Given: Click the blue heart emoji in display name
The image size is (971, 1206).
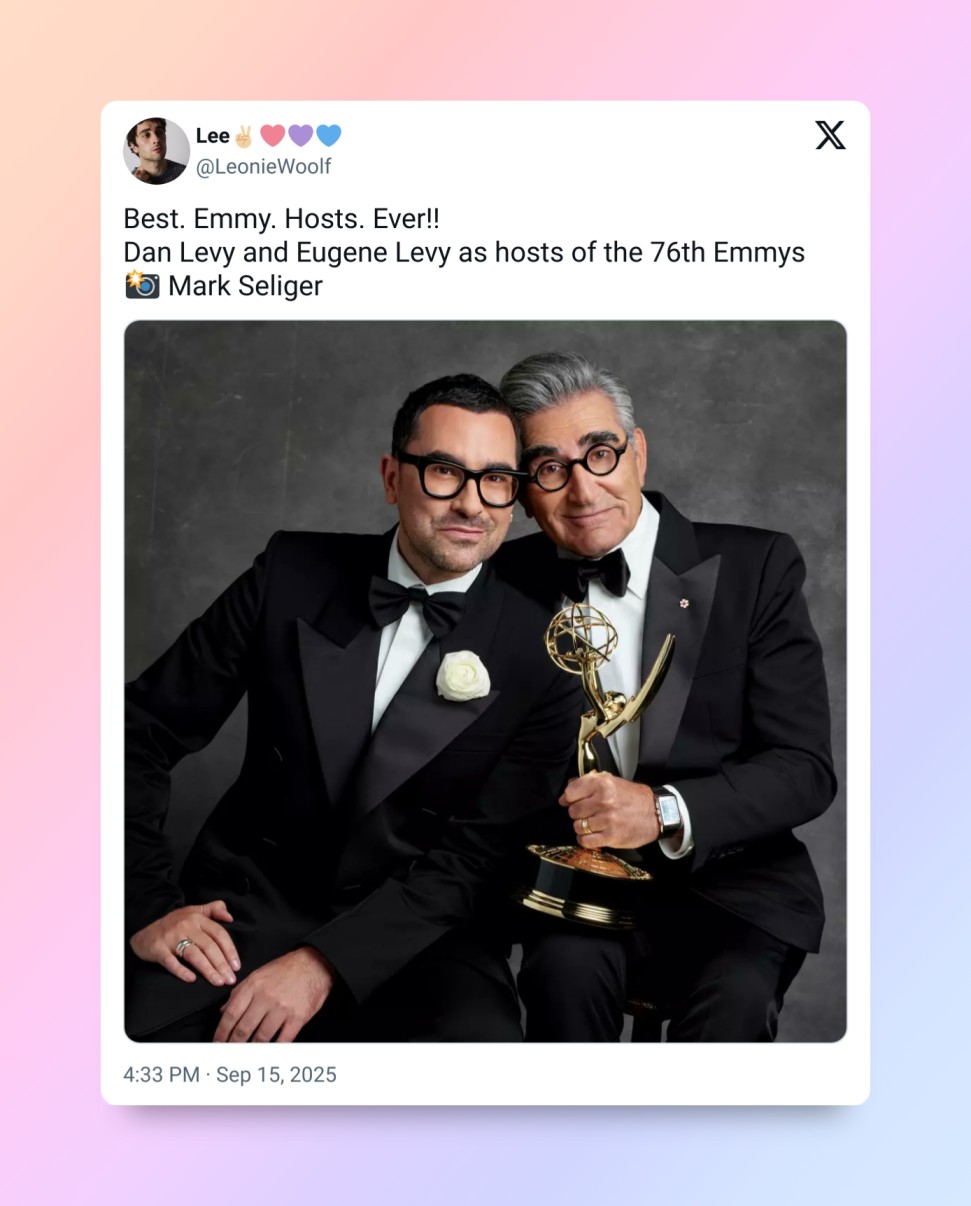Looking at the screenshot, I should point(328,136).
